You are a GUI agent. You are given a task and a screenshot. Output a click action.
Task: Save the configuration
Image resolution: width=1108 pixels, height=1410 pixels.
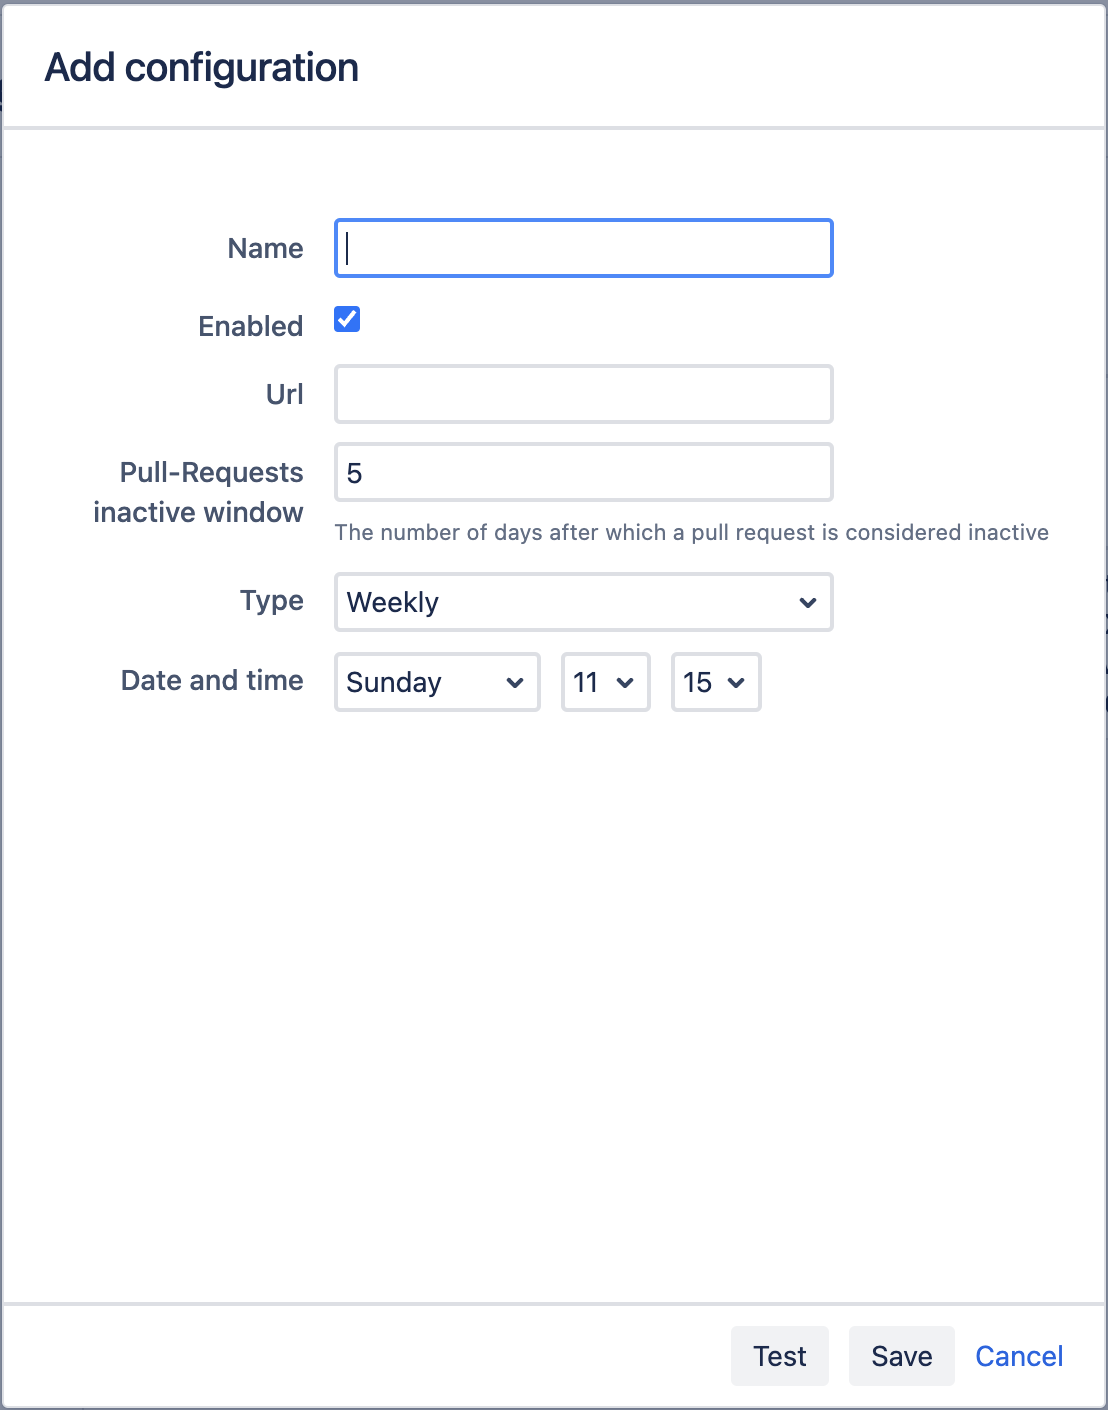[901, 1356]
